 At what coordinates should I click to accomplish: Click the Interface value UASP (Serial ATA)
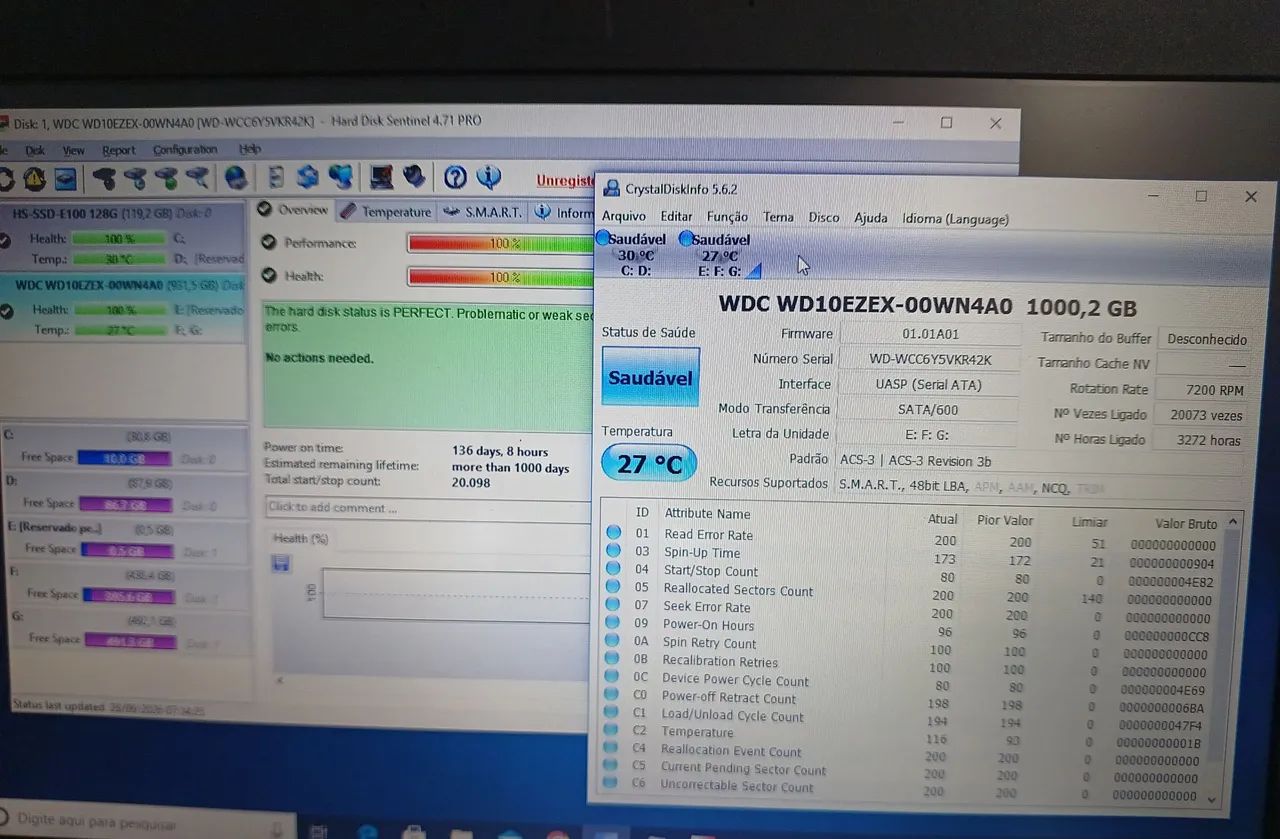[928, 384]
